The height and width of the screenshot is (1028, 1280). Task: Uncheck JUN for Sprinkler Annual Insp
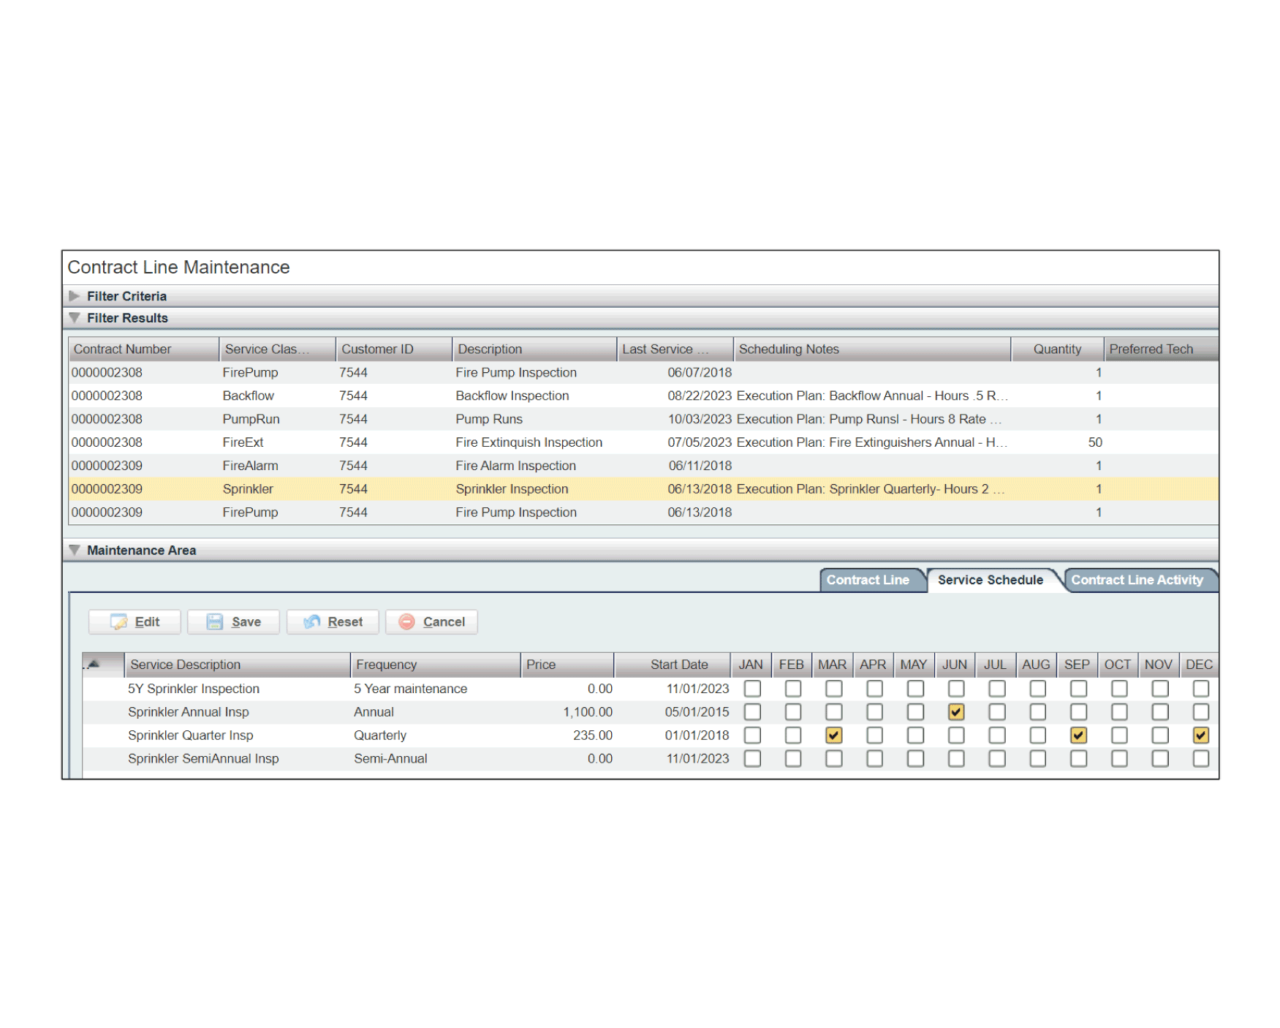(956, 712)
